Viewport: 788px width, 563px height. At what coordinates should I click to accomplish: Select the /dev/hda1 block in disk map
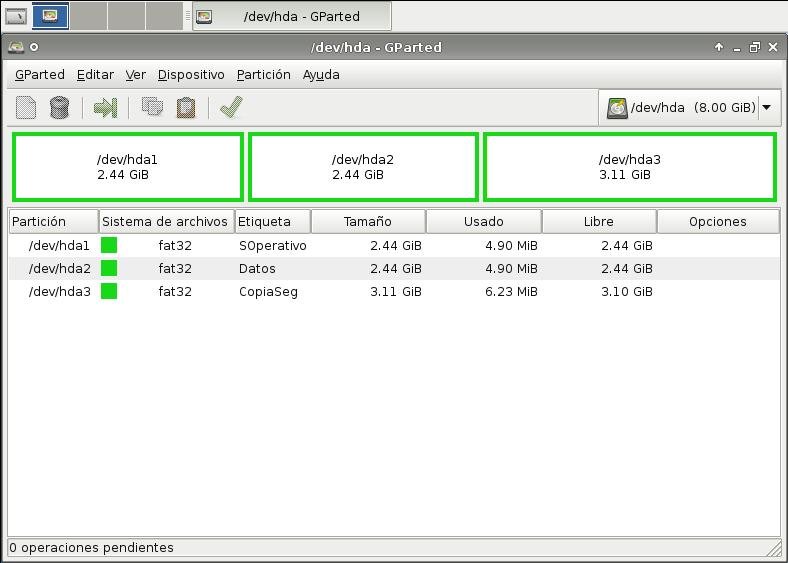point(127,167)
